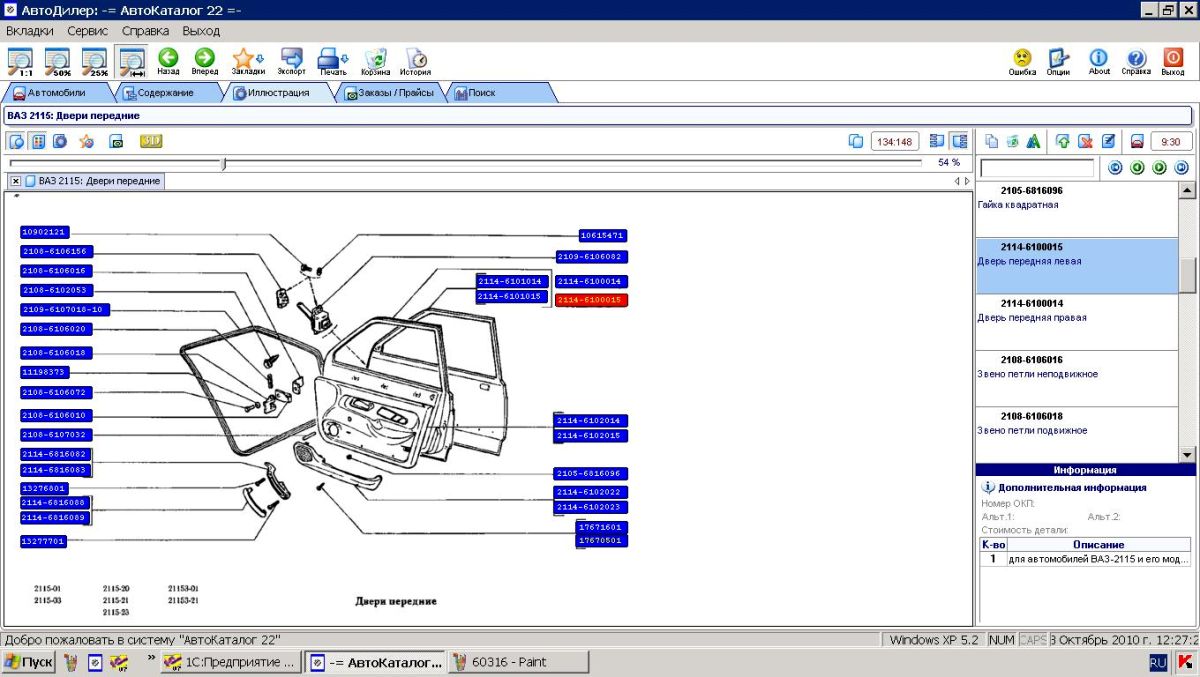Go back with the Назад arrow
This screenshot has width=1200, height=677.
pos(168,61)
